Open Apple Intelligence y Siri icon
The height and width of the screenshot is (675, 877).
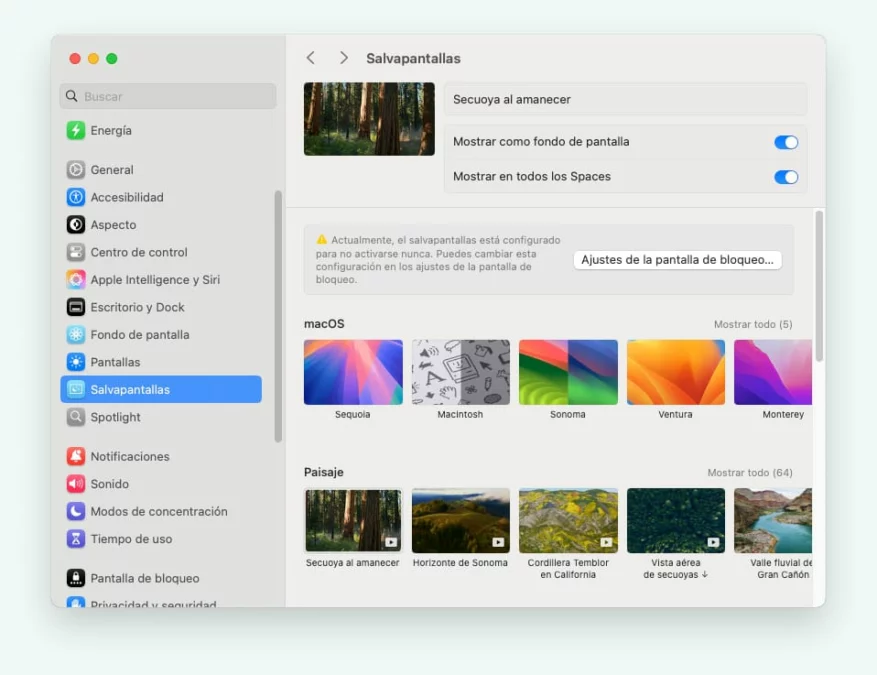tap(76, 280)
